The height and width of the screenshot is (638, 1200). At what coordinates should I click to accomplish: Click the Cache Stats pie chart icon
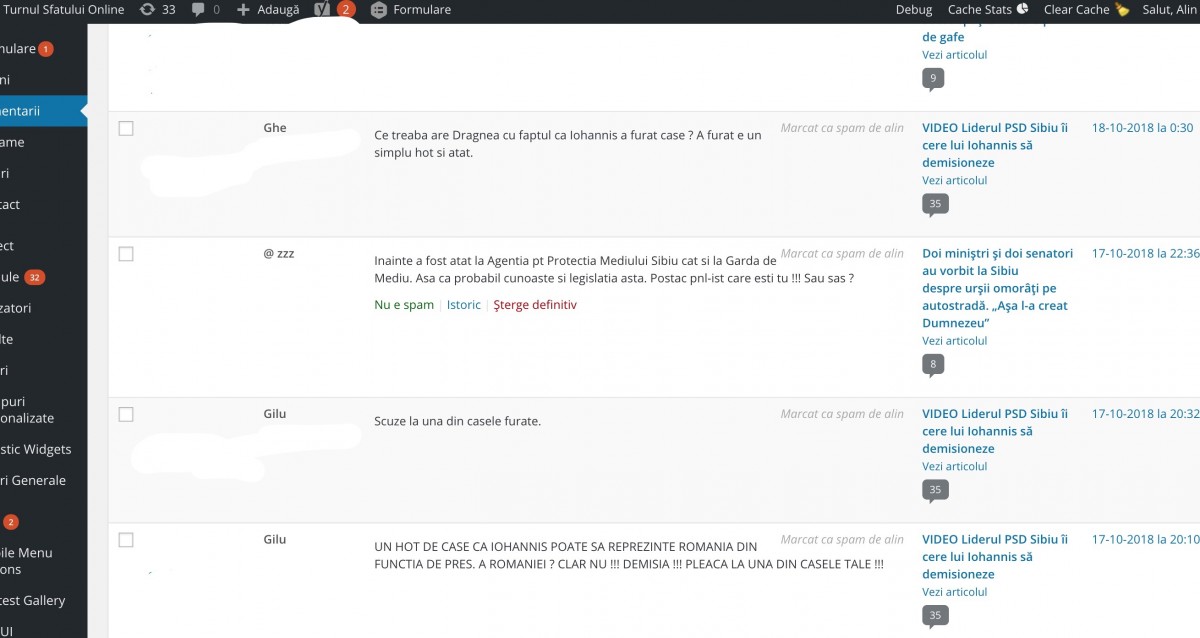1023,10
